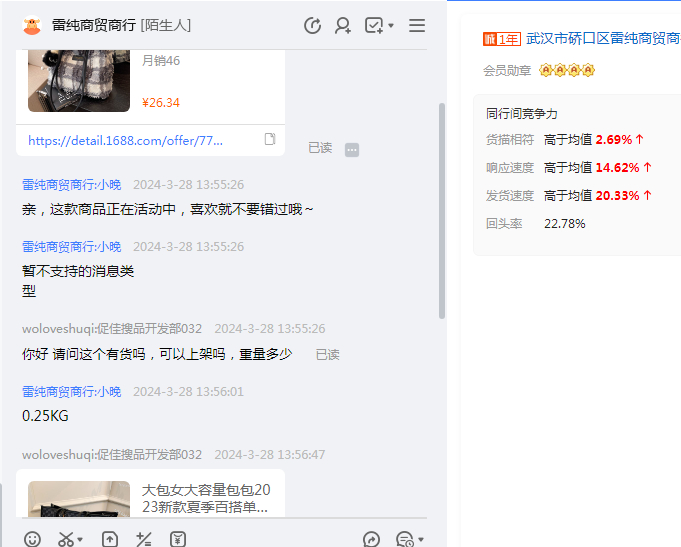Screen dimensions: 681x547
Task: Click the file upload icon
Action: [x=109, y=539]
